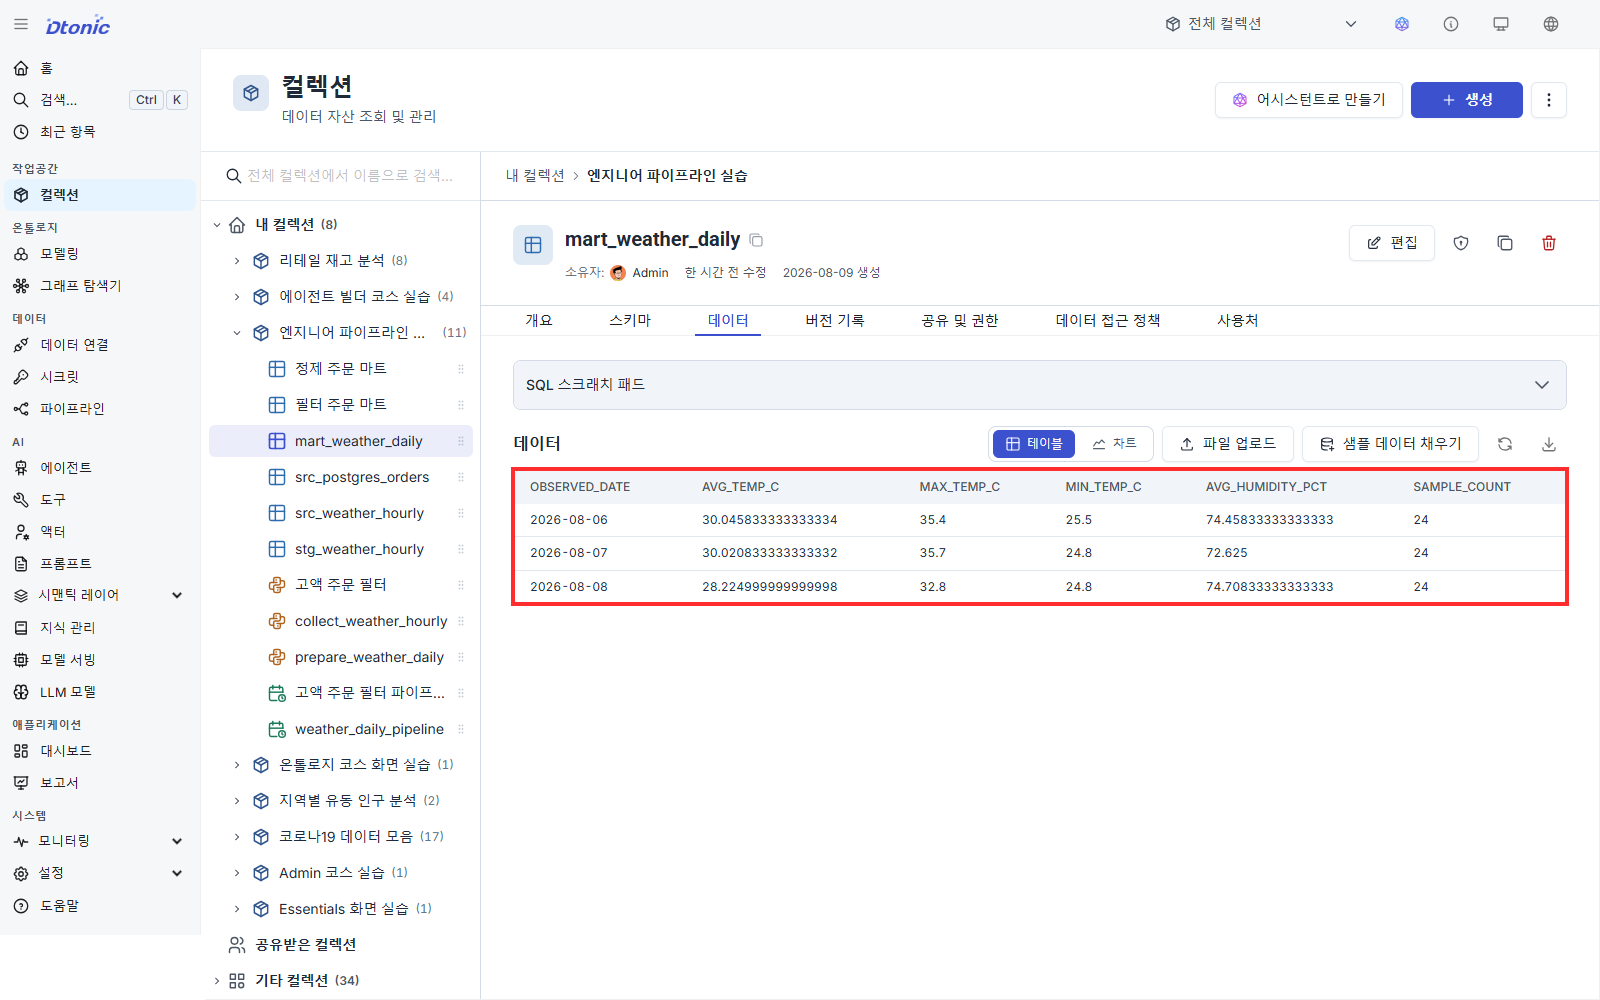Expand the SQL 스크래치 패드 panel
Viewport: 1600px width, 1000px height.
pos(1040,385)
